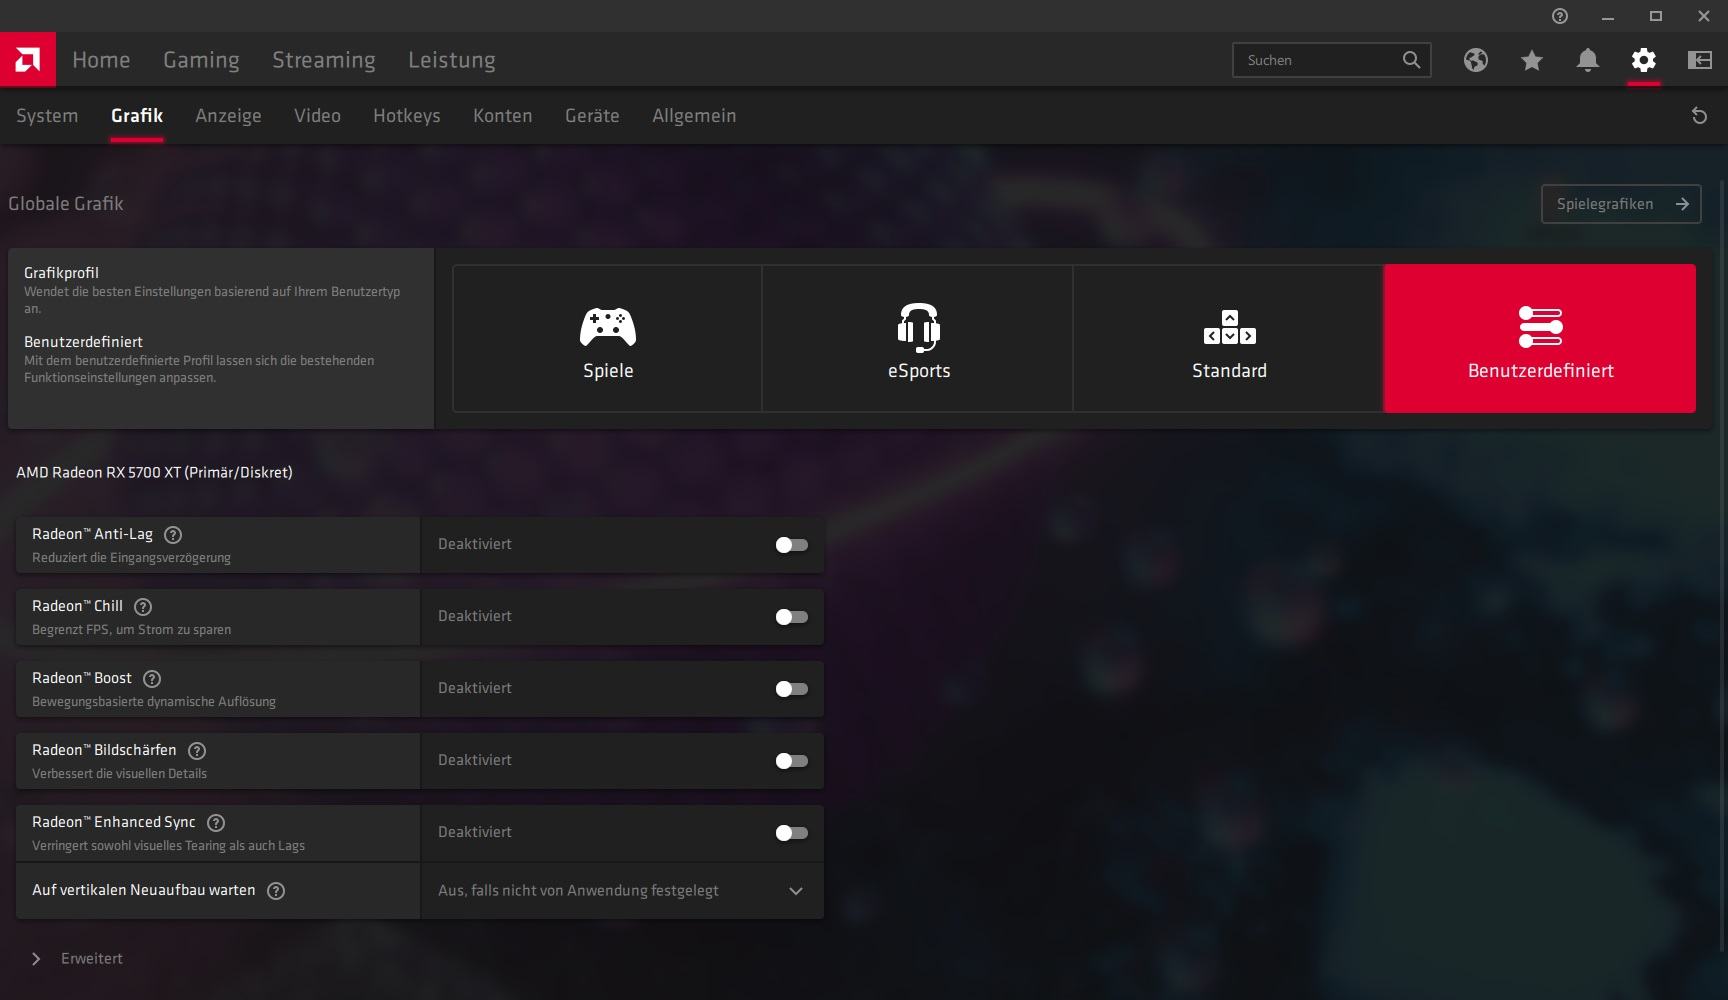1728x1000 pixels.
Task: Enable Radeon Enhanced Sync toggle
Action: [791, 833]
